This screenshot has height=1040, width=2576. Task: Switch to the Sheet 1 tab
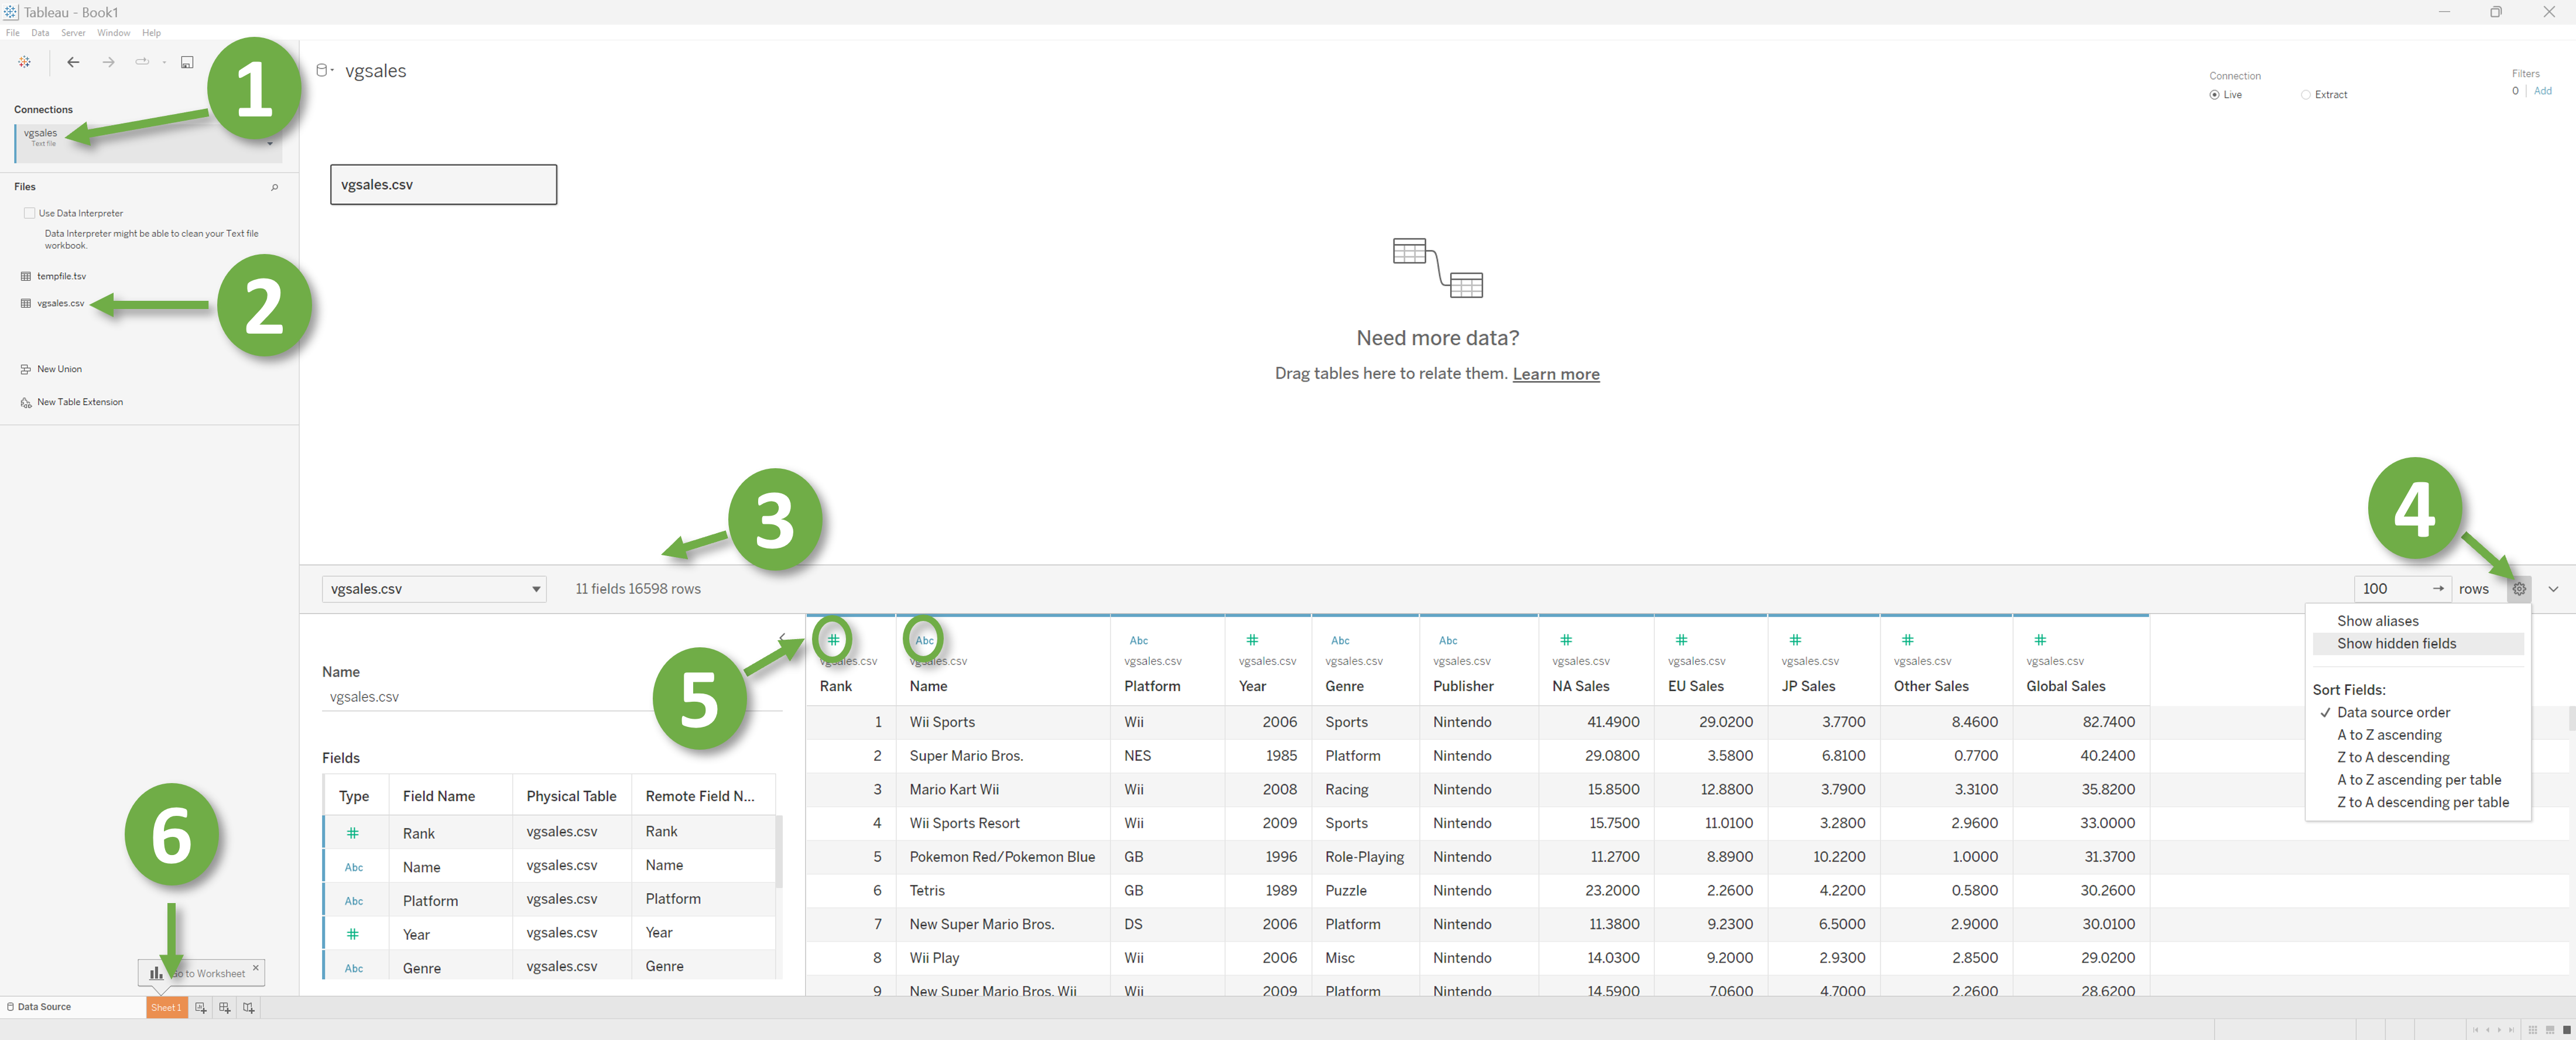tap(166, 1008)
